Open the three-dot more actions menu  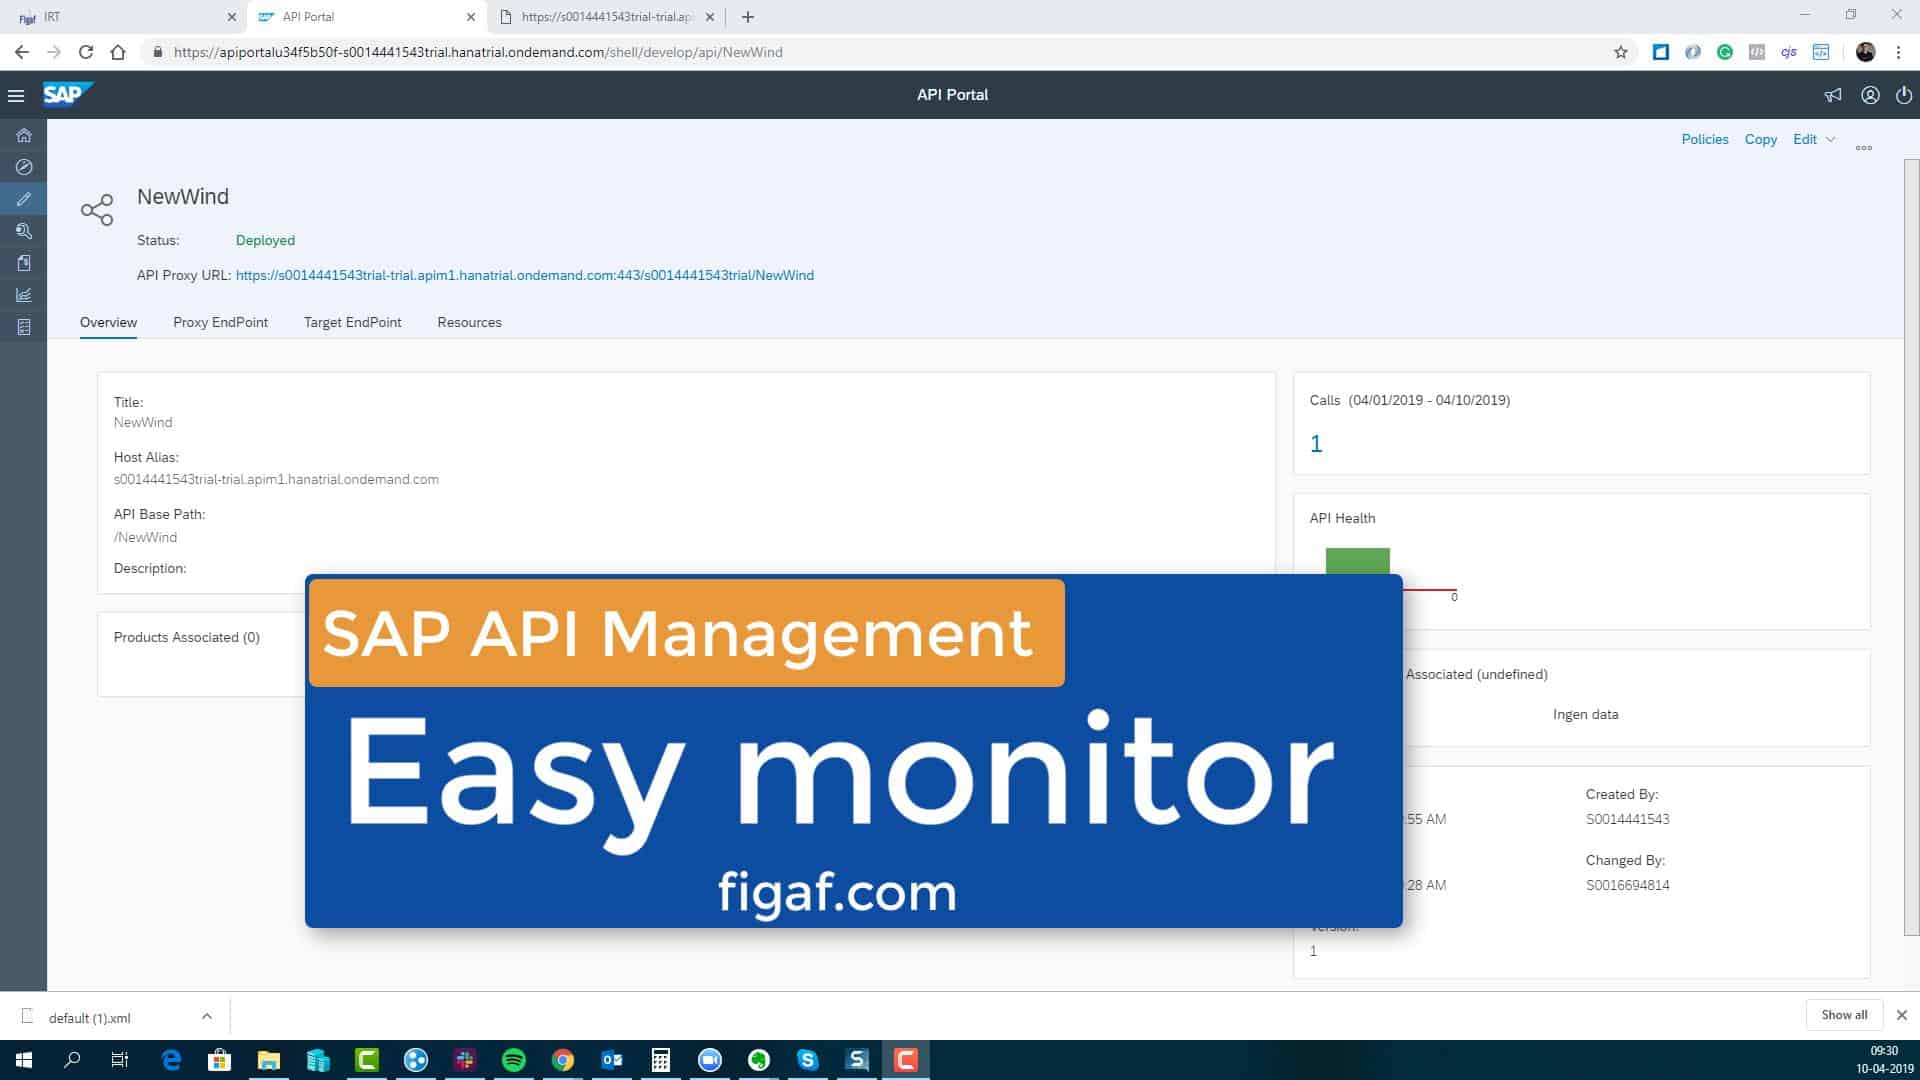[x=1864, y=148]
